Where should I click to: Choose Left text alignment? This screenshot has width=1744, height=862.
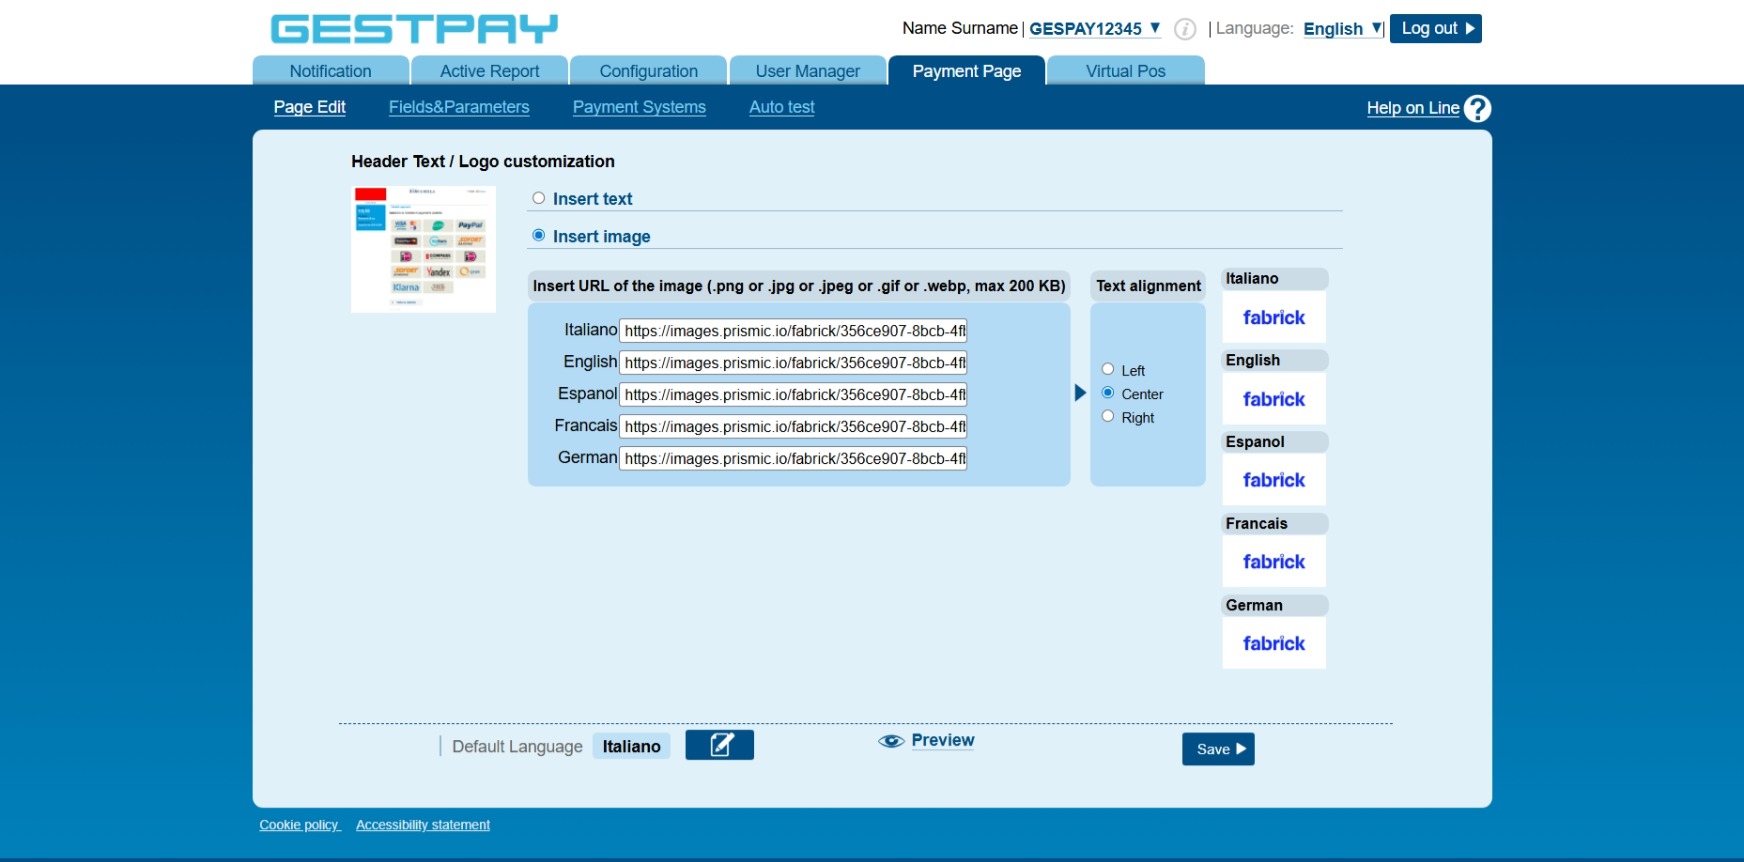click(x=1108, y=369)
